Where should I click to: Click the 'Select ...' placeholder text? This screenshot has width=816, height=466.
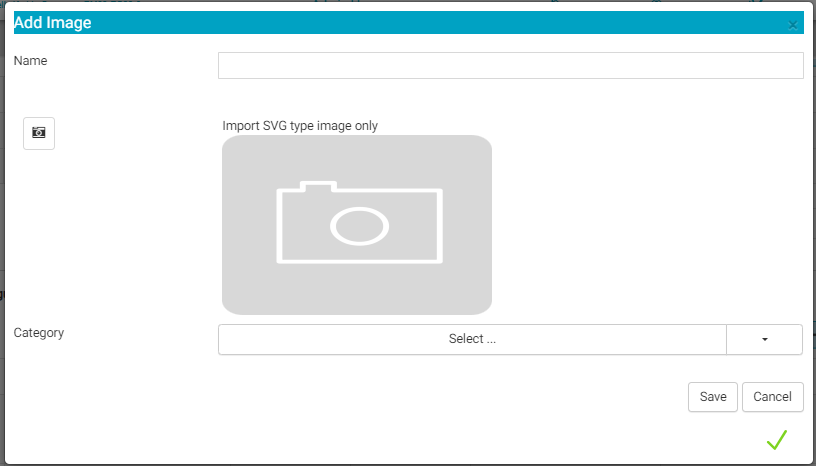(472, 339)
